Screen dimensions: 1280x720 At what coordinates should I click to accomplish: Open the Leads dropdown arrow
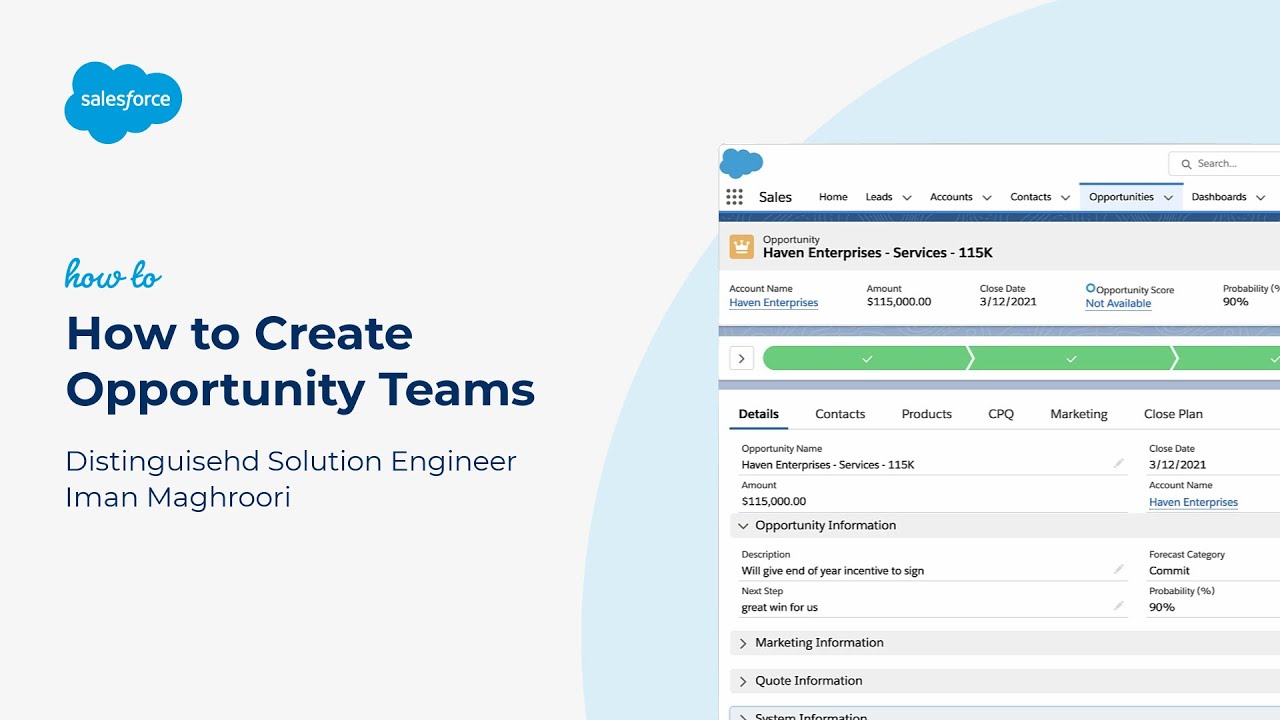point(907,198)
